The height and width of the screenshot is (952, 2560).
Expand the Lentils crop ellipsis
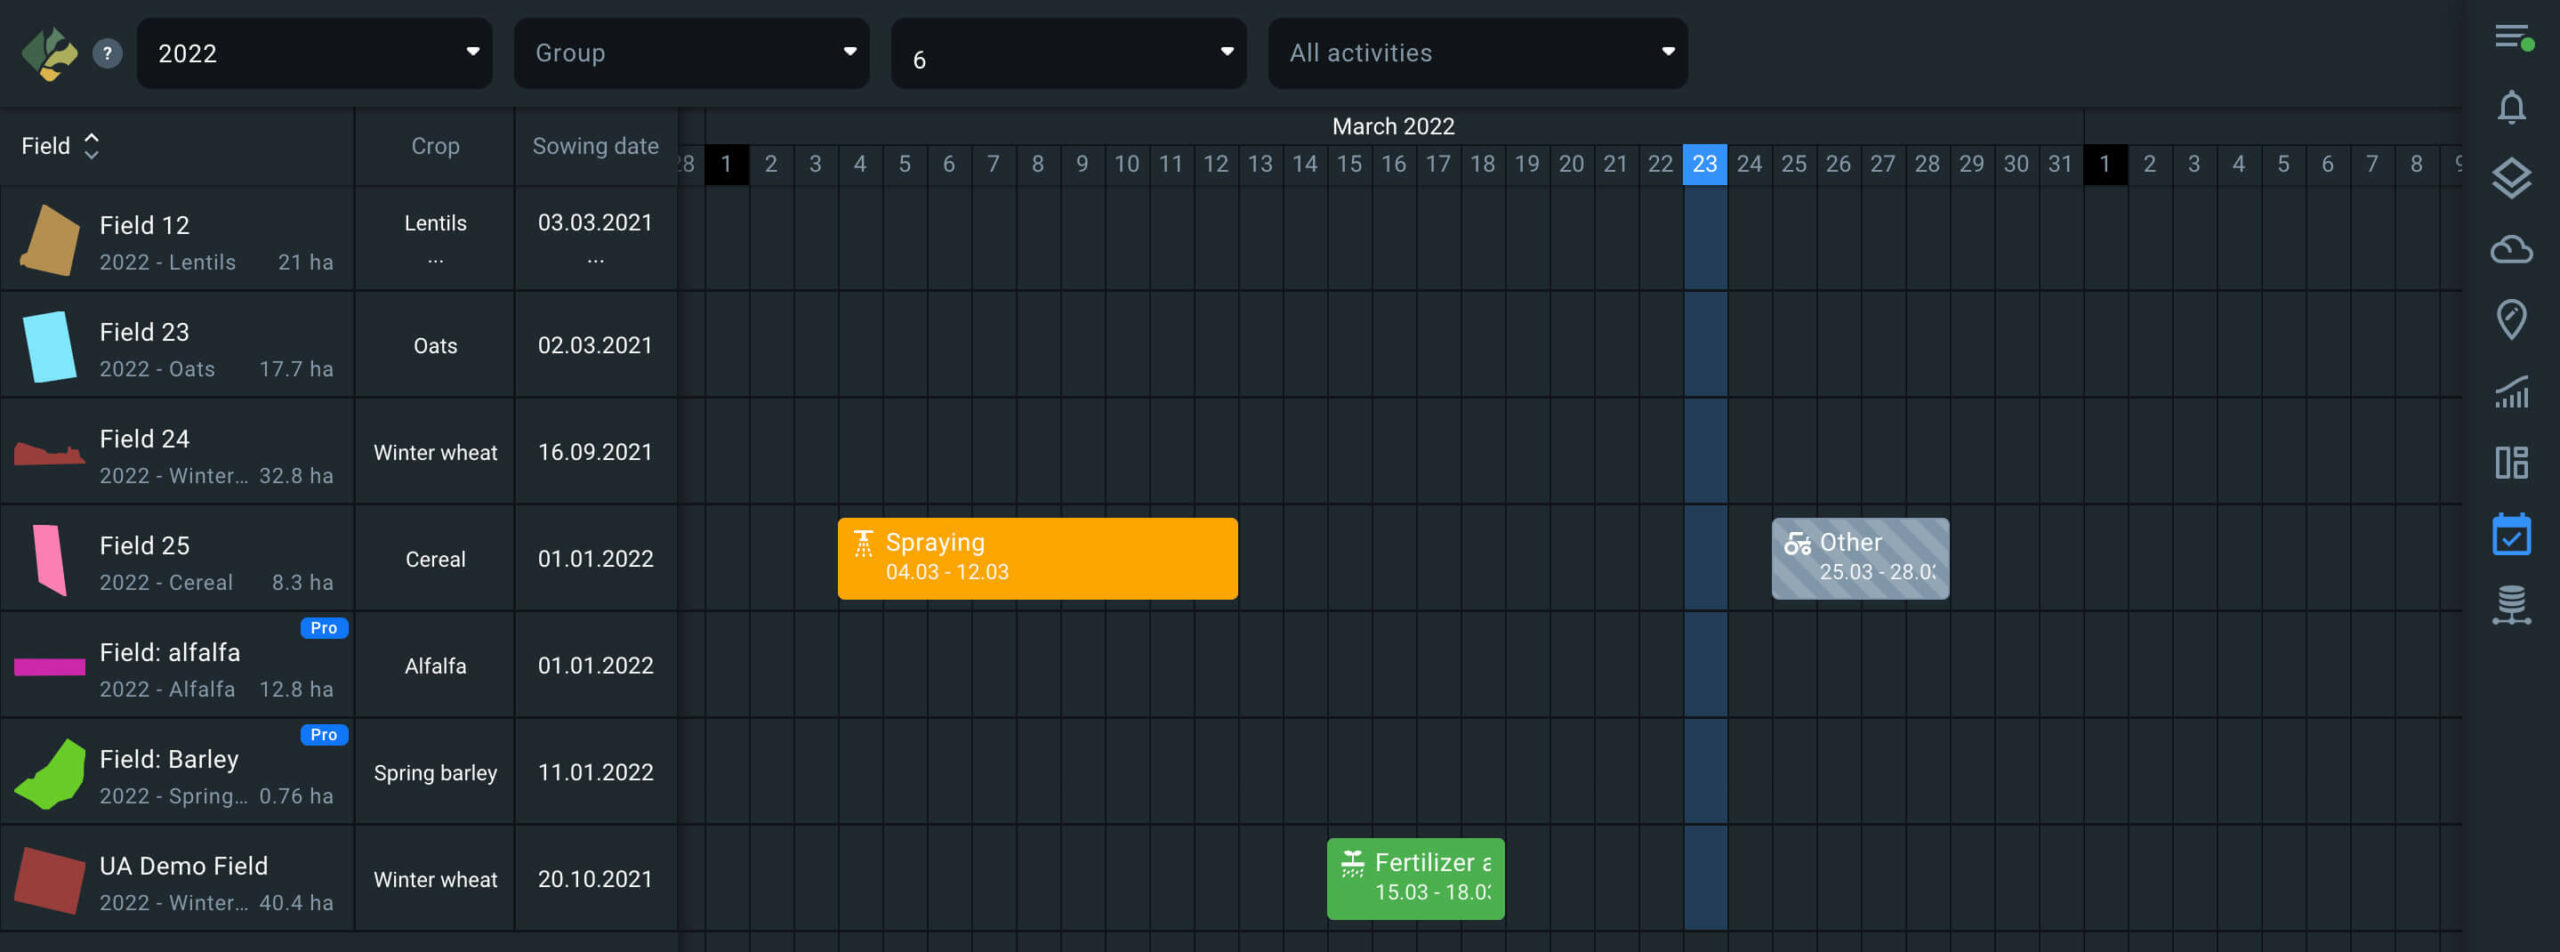(435, 260)
